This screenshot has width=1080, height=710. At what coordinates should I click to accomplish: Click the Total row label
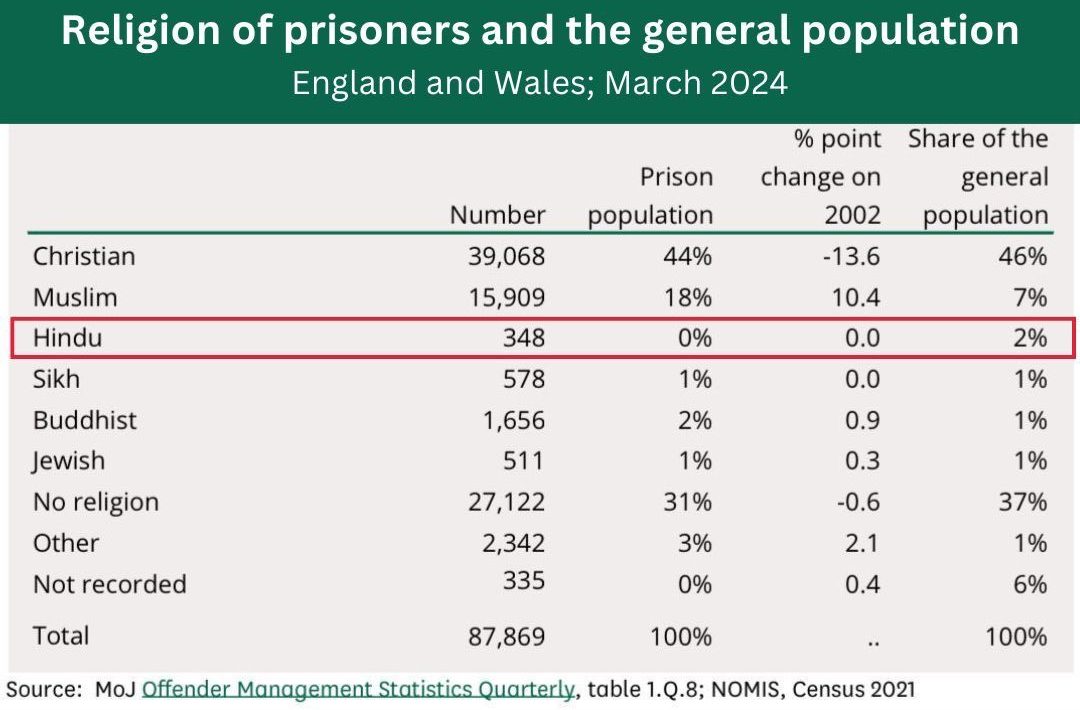[61, 635]
